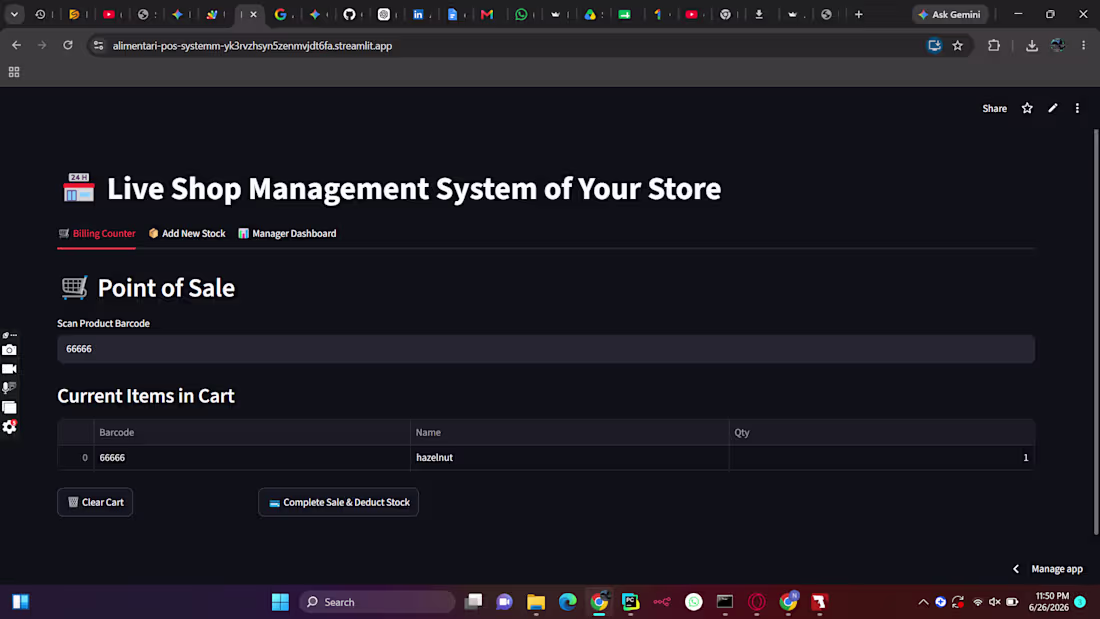Open the taskbar clock showing 11:50 PM

(x=1049, y=601)
